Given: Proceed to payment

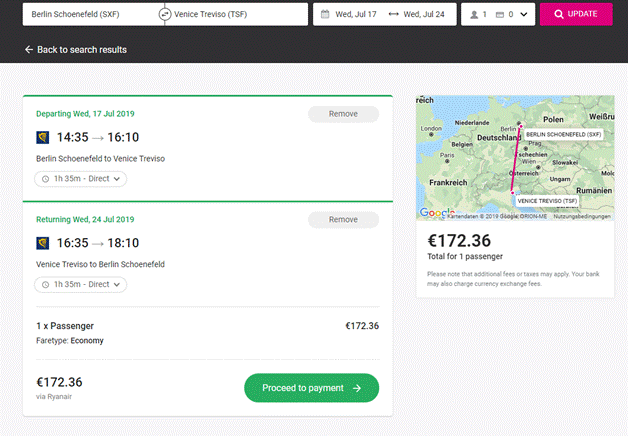Looking at the screenshot, I should point(312,388).
